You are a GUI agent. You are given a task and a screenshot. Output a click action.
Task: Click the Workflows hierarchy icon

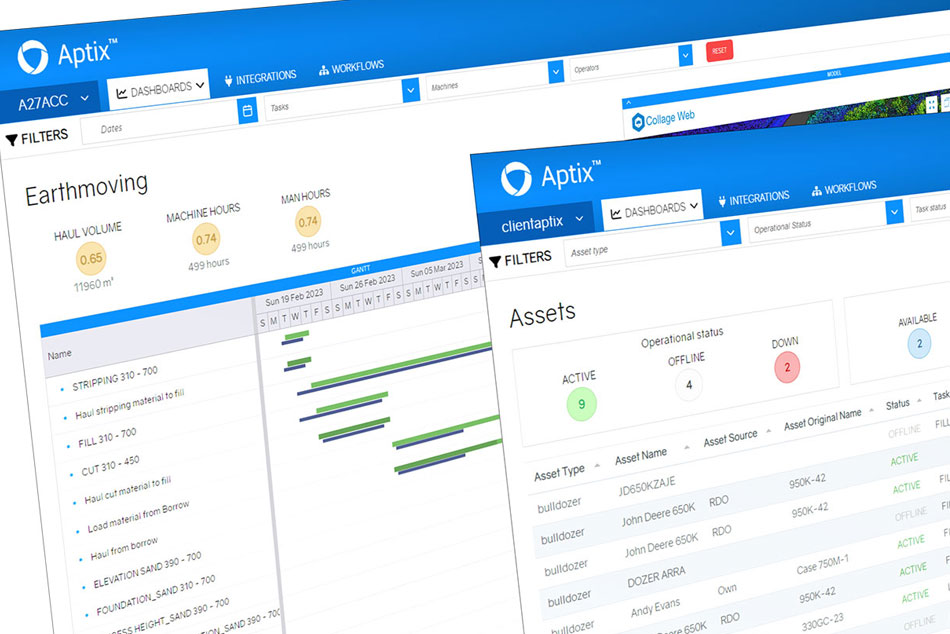322,68
